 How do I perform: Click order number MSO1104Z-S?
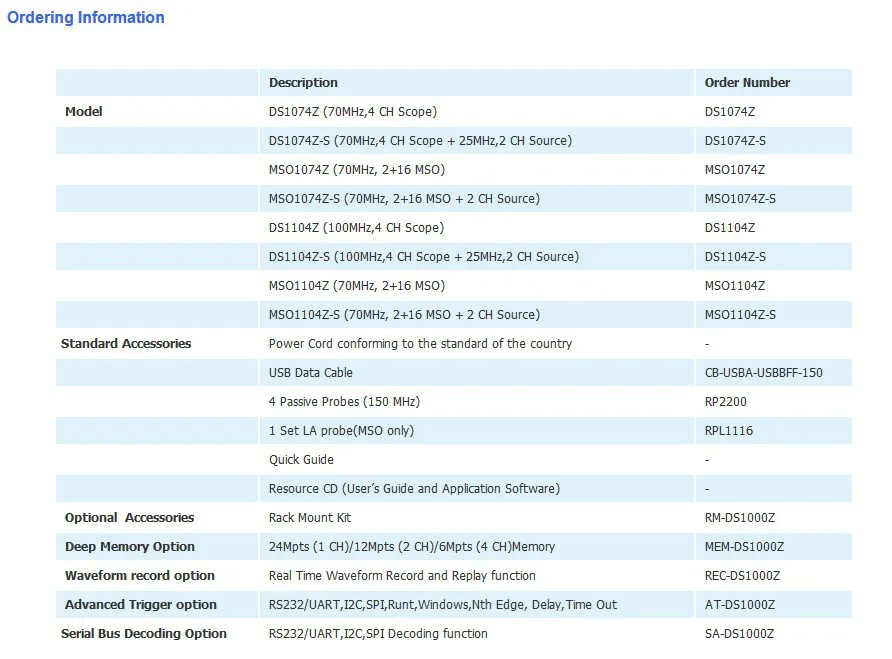coord(740,315)
